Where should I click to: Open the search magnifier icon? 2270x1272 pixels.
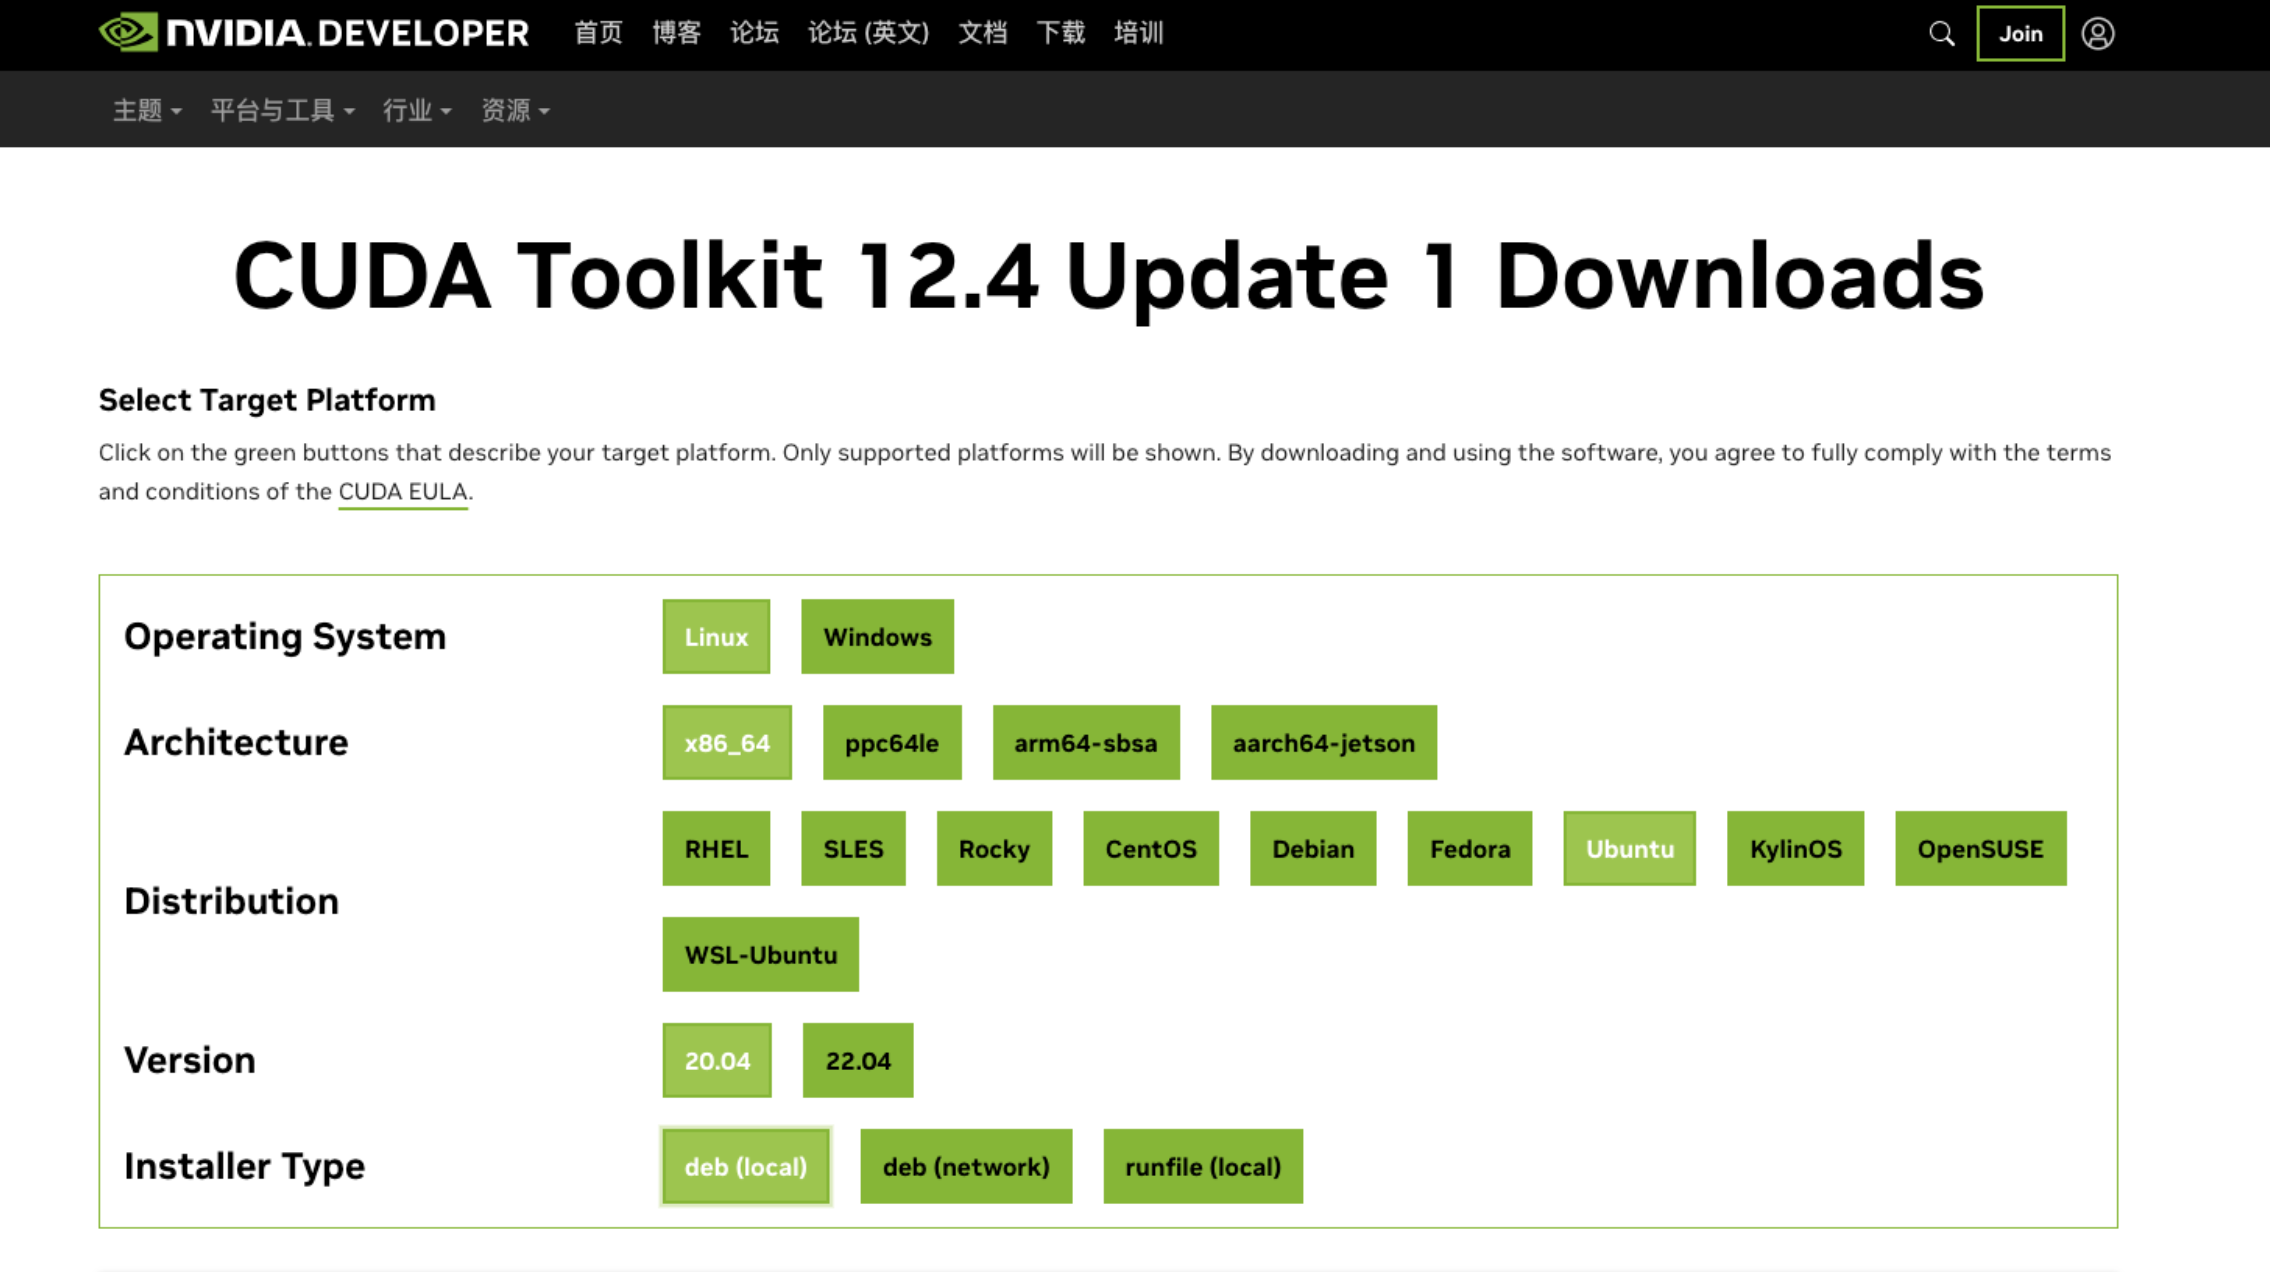(1941, 34)
